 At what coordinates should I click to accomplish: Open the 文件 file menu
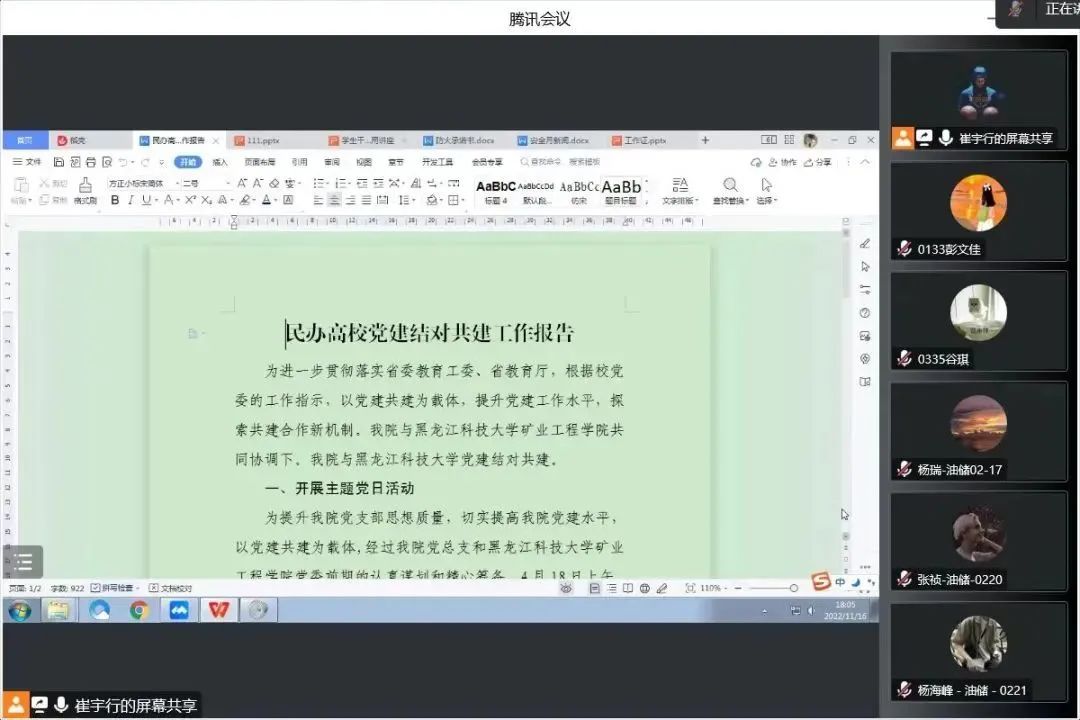click(x=28, y=162)
